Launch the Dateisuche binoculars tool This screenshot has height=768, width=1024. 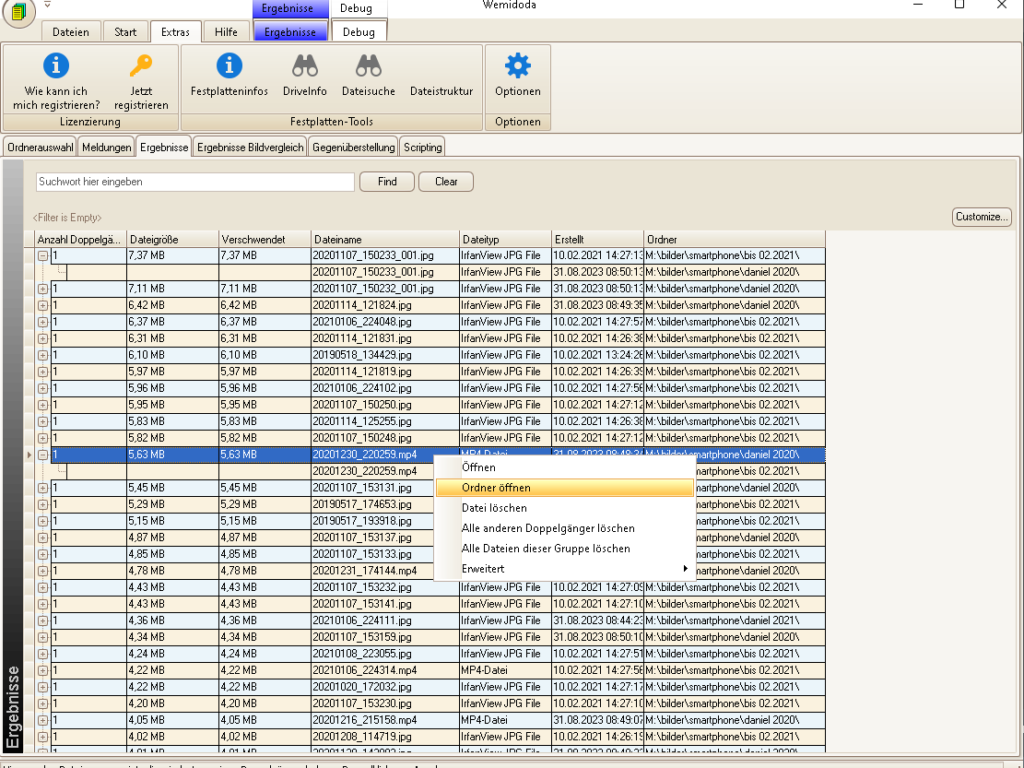(368, 67)
